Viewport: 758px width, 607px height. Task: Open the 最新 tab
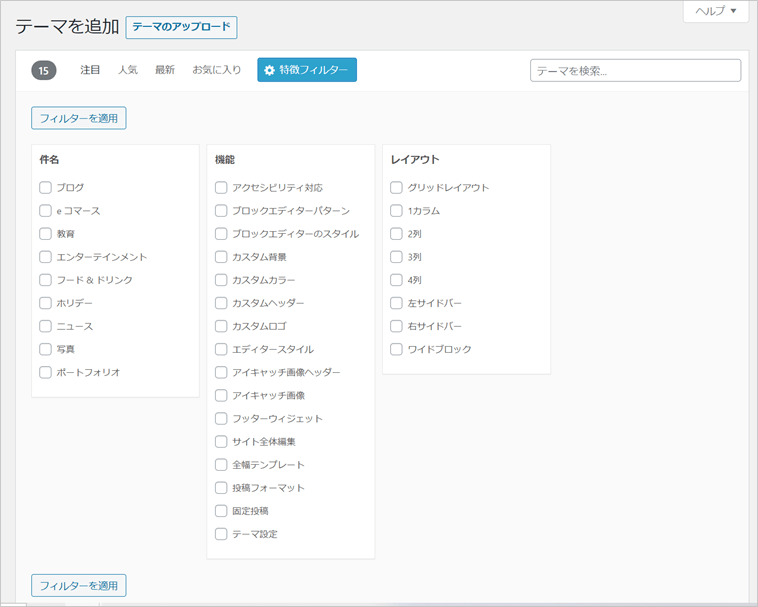coord(165,70)
